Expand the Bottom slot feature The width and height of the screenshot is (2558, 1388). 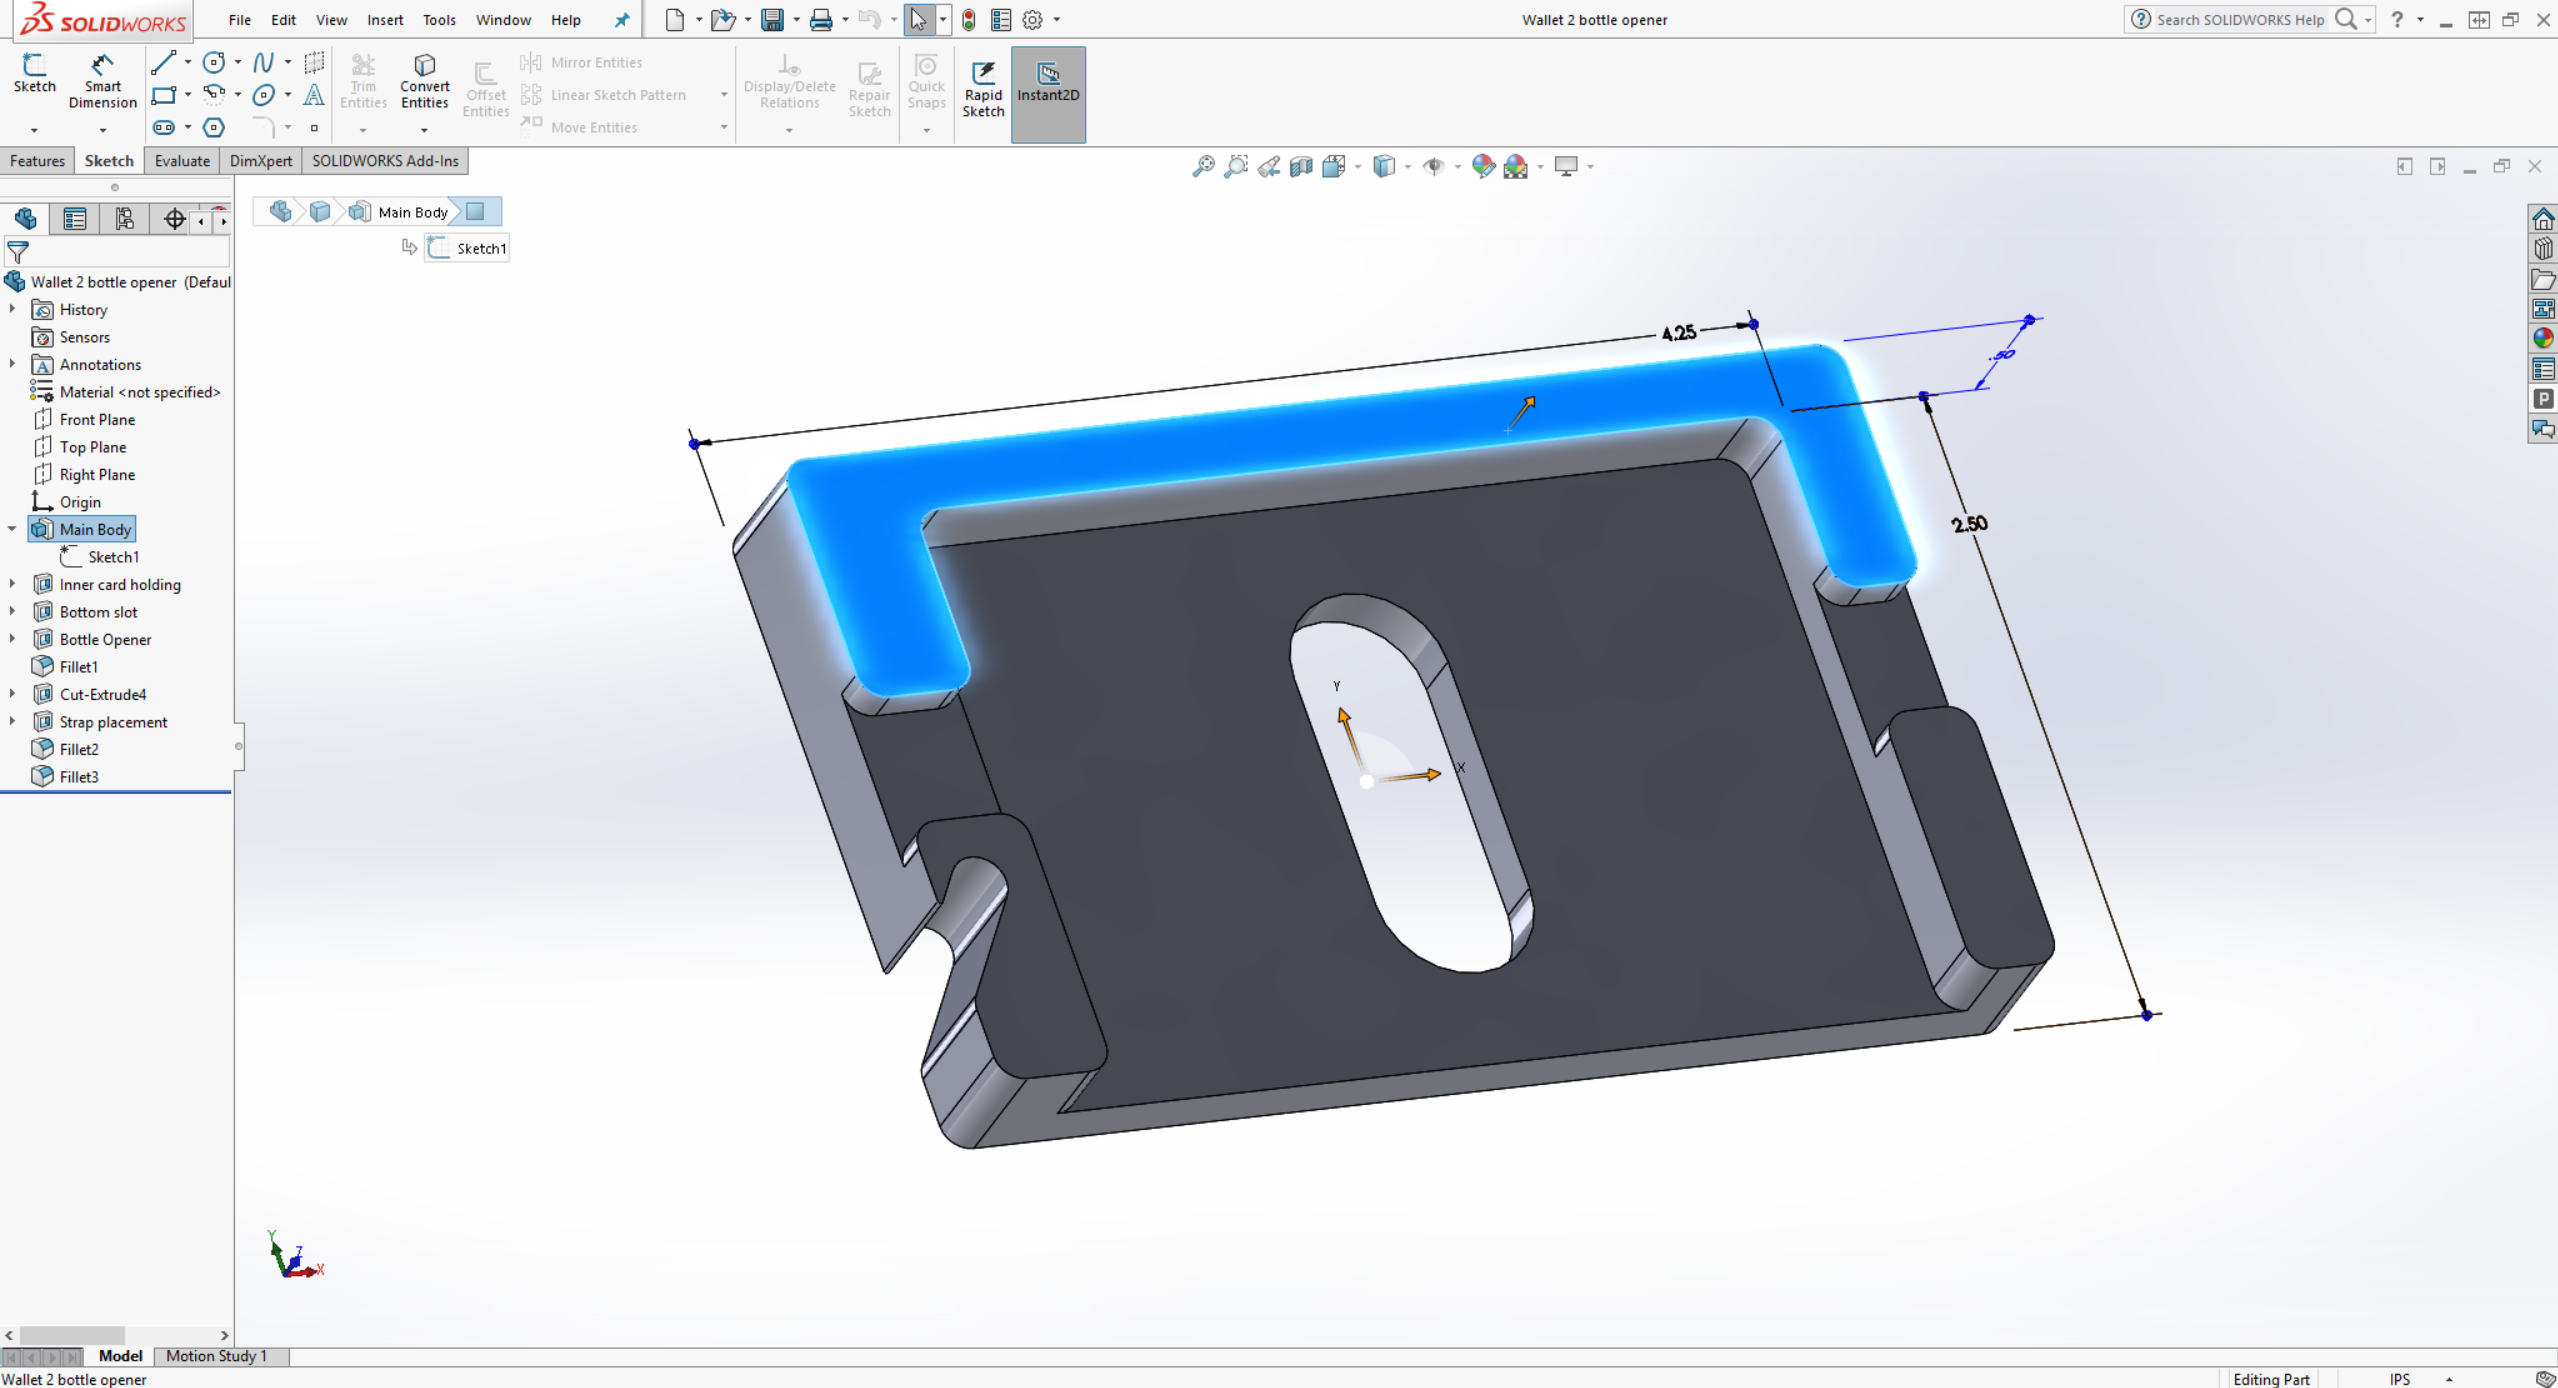click(12, 611)
